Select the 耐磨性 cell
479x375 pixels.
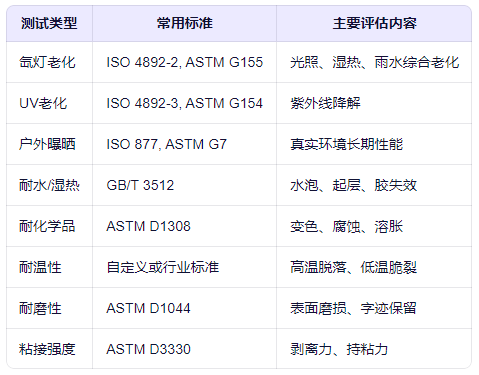tap(49, 308)
